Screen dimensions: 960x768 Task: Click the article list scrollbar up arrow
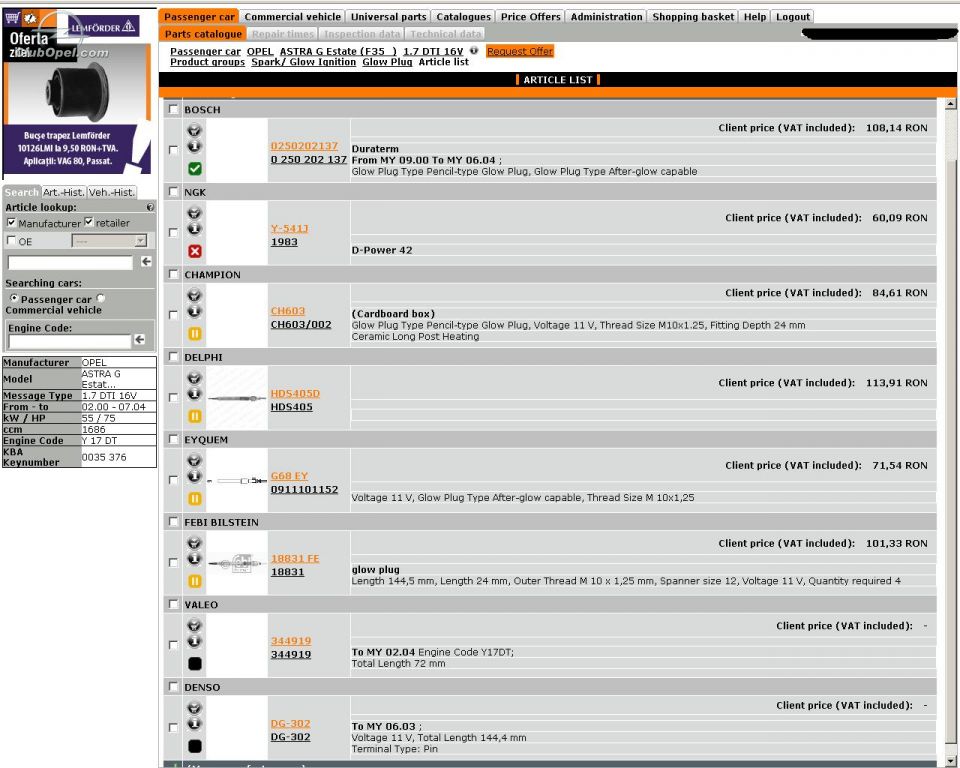(x=950, y=104)
